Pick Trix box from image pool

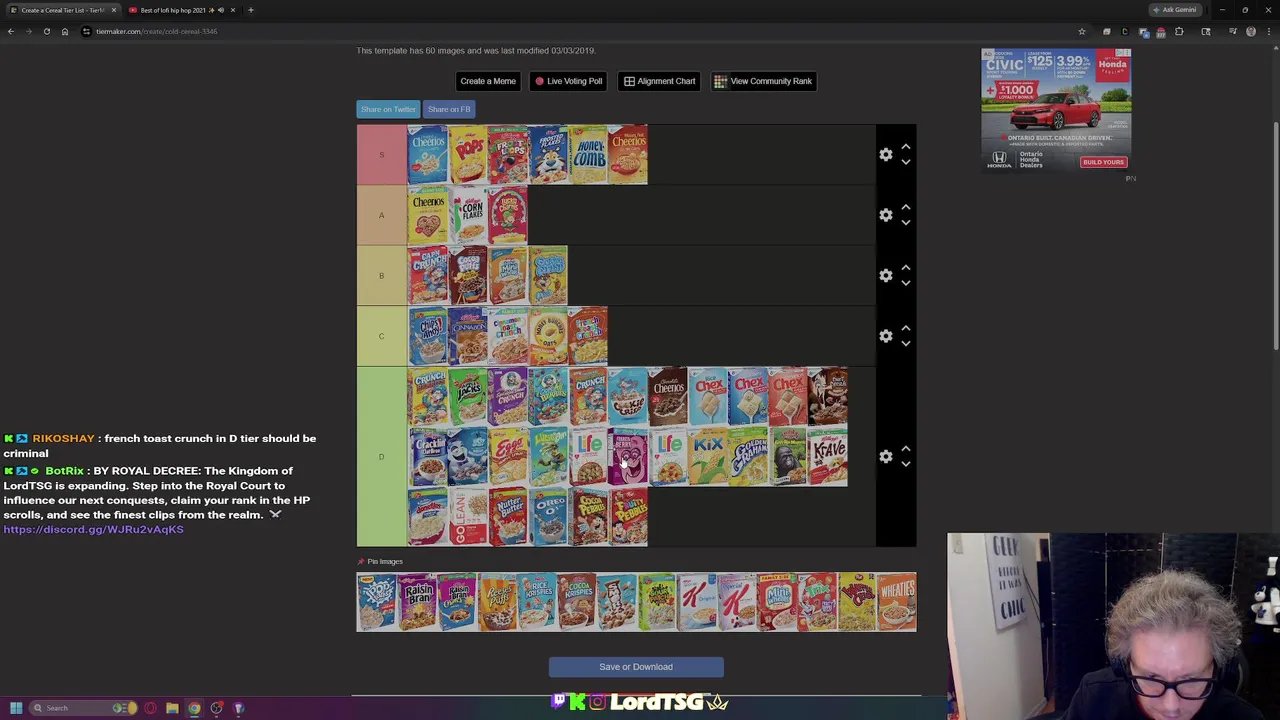point(817,602)
